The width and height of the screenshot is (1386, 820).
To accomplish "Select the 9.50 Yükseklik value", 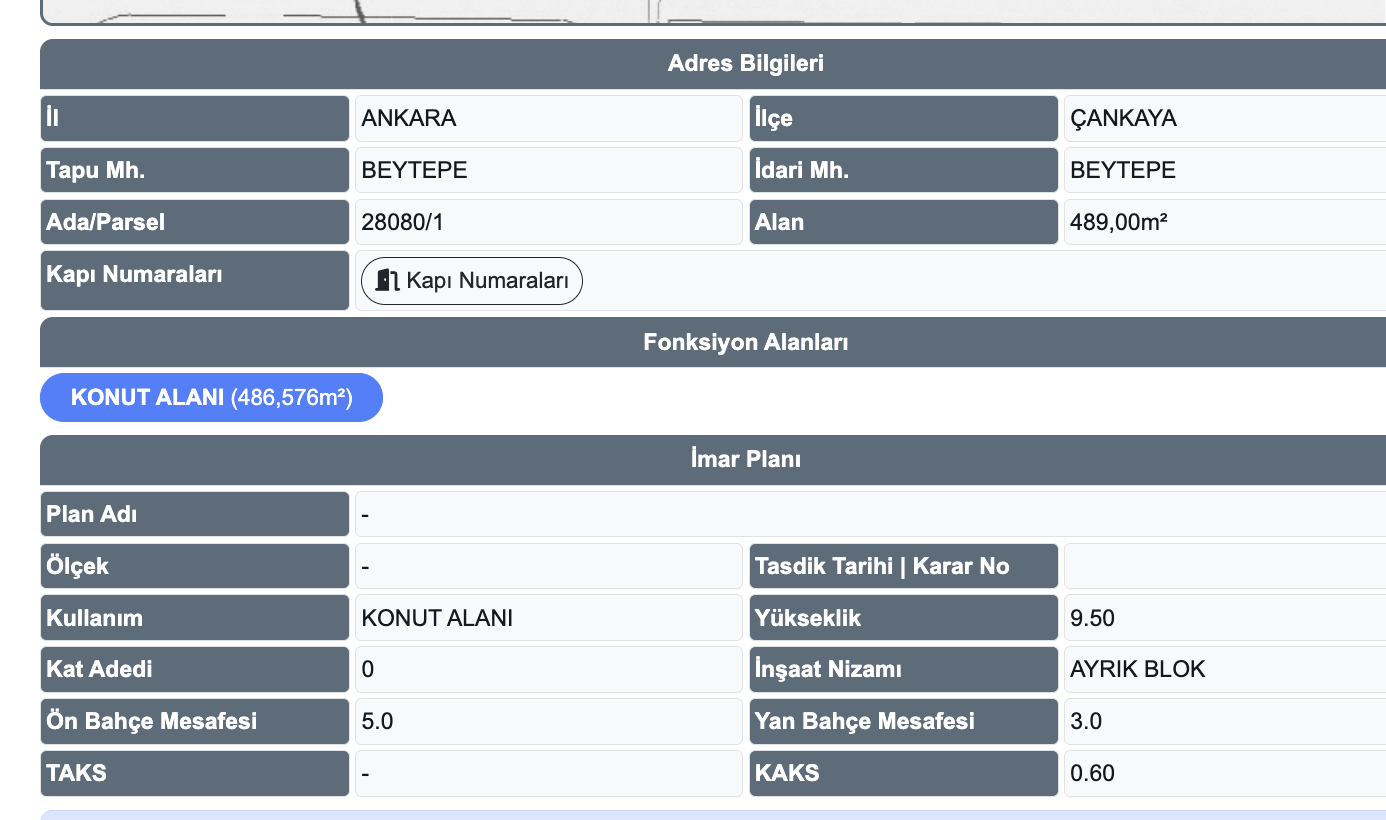I will coord(1224,618).
